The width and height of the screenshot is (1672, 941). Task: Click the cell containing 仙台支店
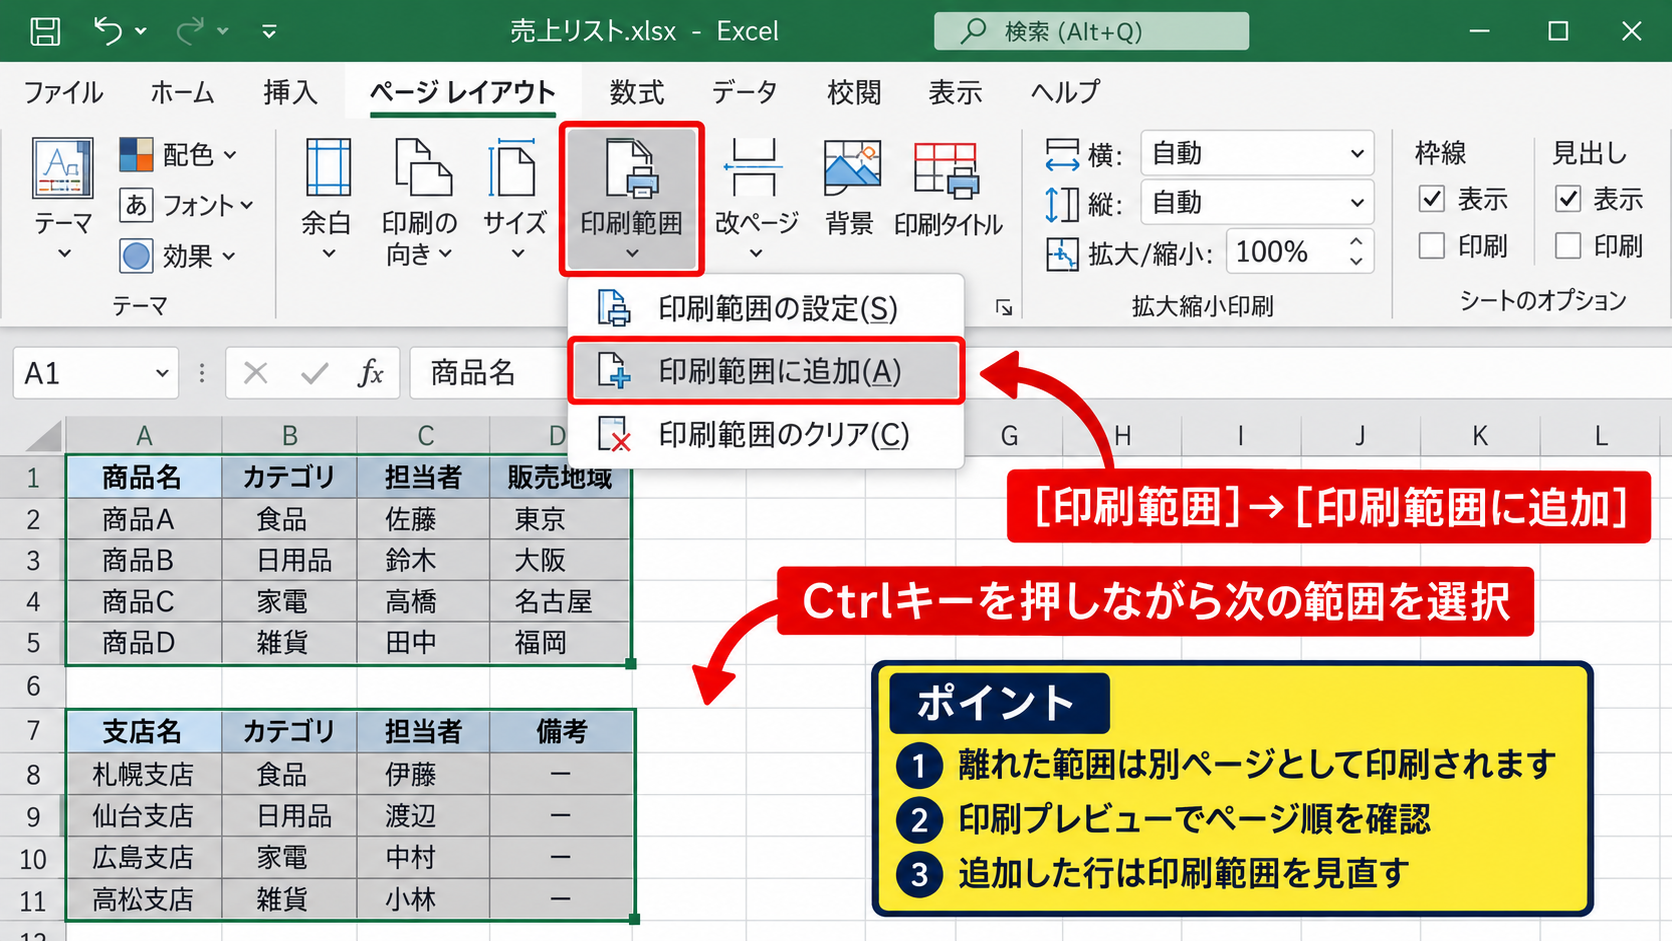coord(144,816)
